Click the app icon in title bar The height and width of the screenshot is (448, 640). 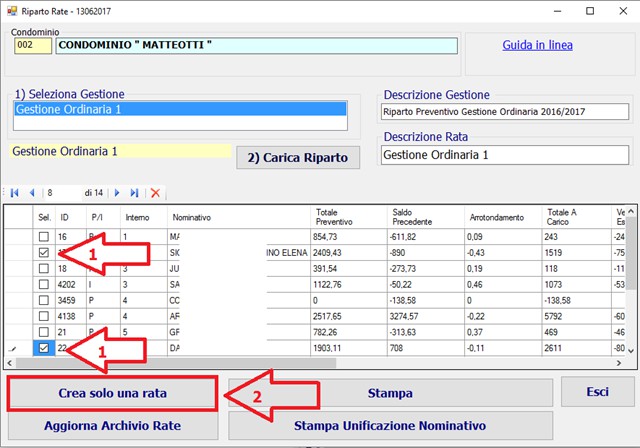click(x=12, y=11)
